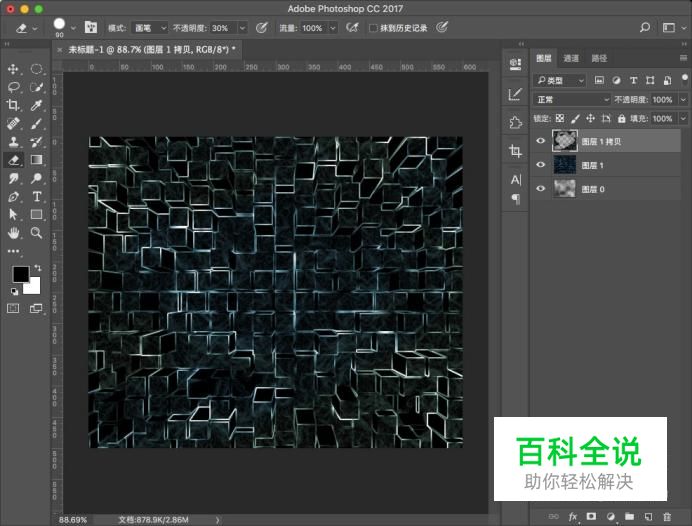Viewport: 692px width, 526px height.
Task: Enable airbrush build-up effect
Action: [352, 28]
